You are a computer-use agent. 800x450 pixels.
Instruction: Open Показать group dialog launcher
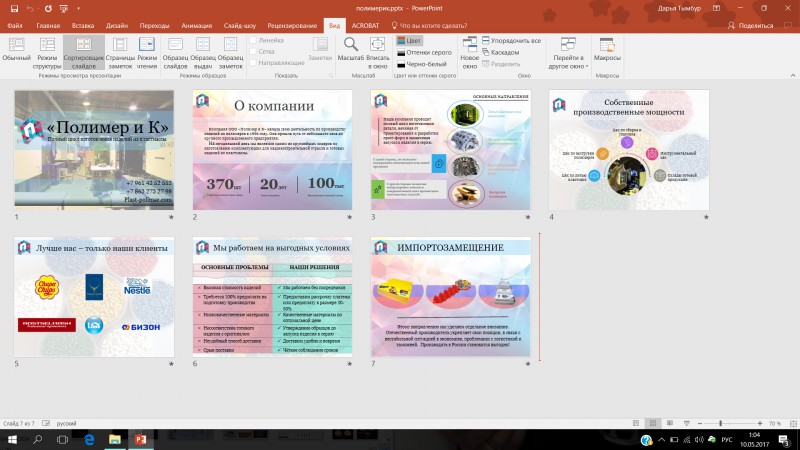[331, 76]
